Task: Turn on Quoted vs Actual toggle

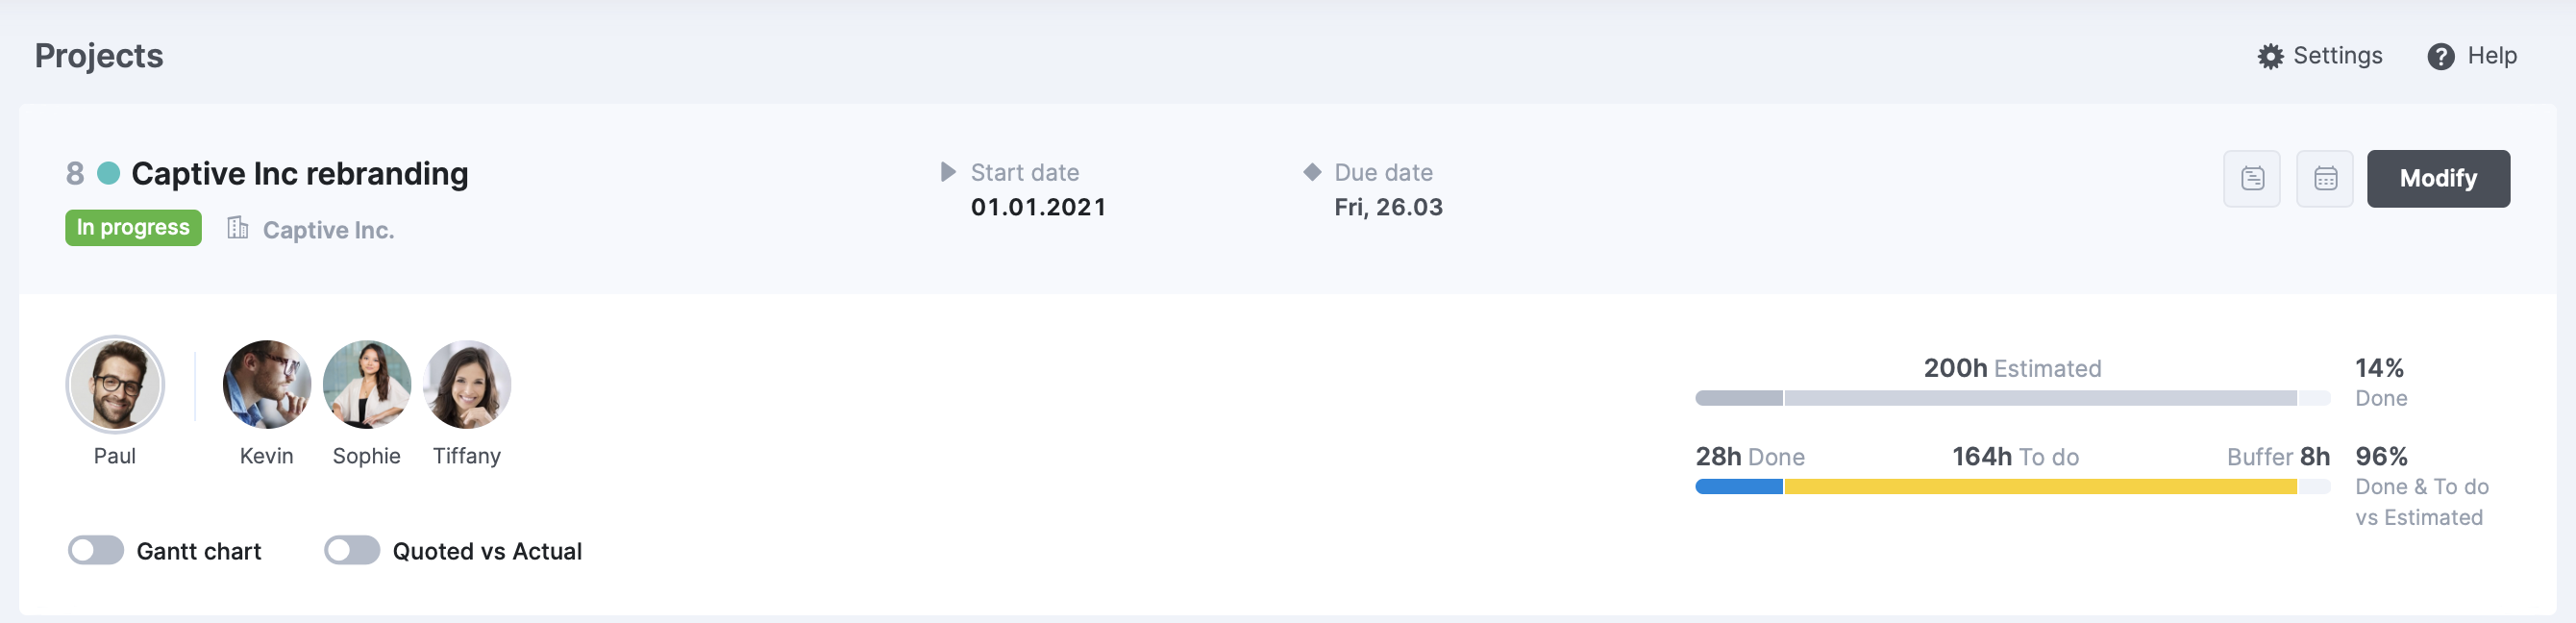Action: point(352,550)
